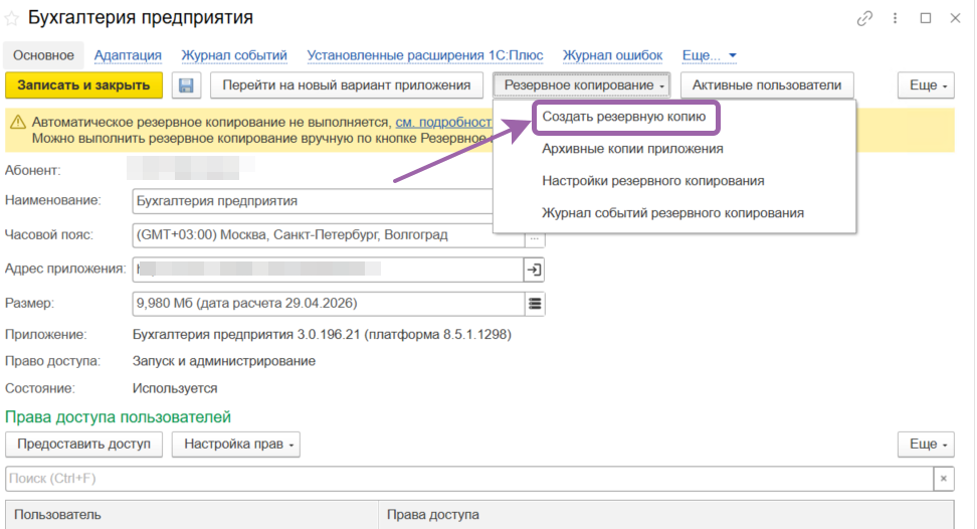Screen dimensions: 977x529
Task: Click the Пользователь column header
Action: coord(192,515)
